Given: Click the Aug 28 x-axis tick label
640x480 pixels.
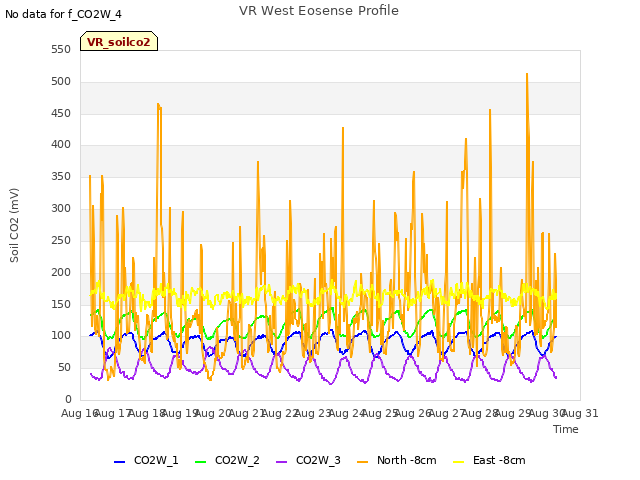Looking at the screenshot, I should pyautogui.click(x=480, y=413).
